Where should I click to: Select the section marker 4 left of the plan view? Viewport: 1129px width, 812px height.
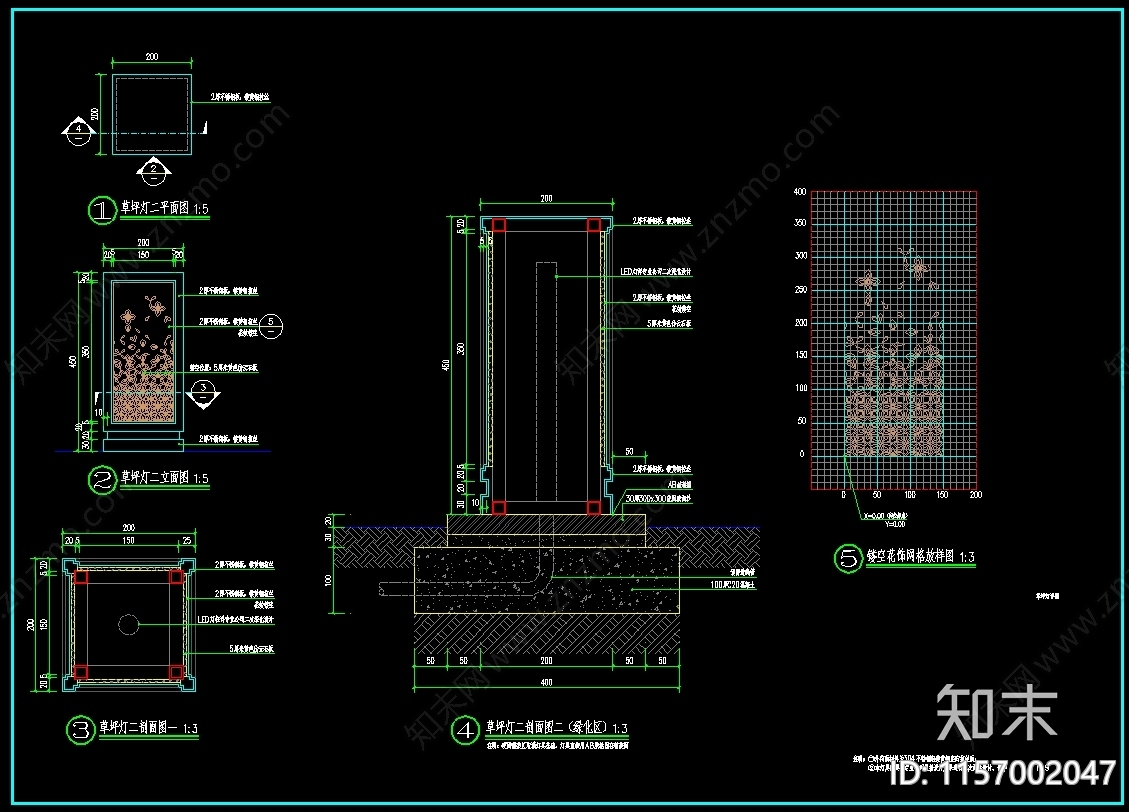(x=78, y=132)
